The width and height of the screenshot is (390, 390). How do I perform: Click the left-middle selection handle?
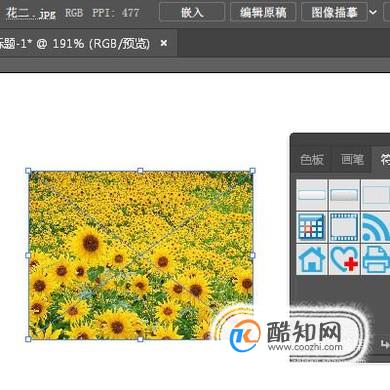coord(28,255)
